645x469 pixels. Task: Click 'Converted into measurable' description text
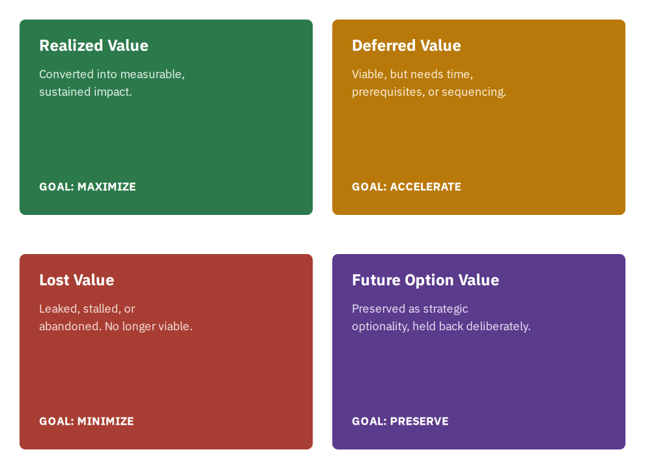coord(112,74)
